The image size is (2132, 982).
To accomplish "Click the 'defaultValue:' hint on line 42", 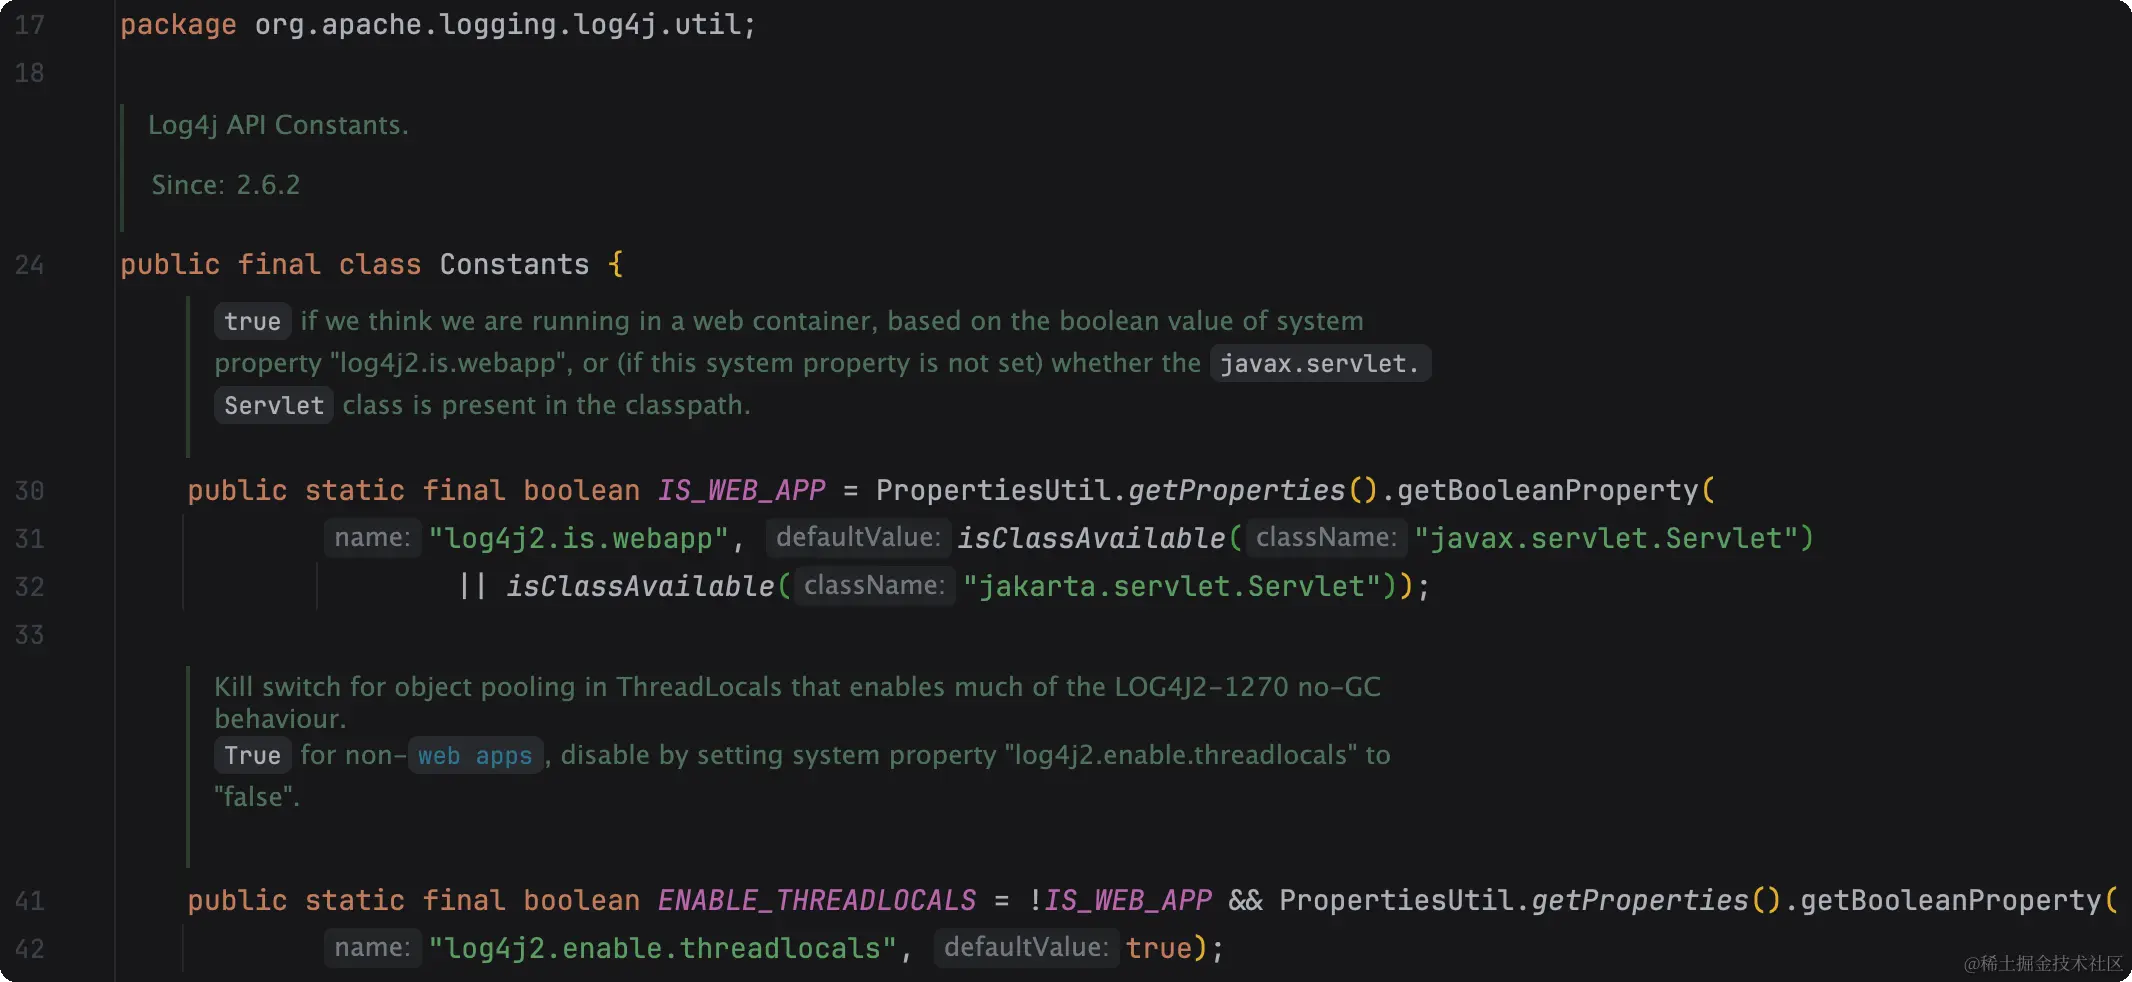I will point(1026,947).
